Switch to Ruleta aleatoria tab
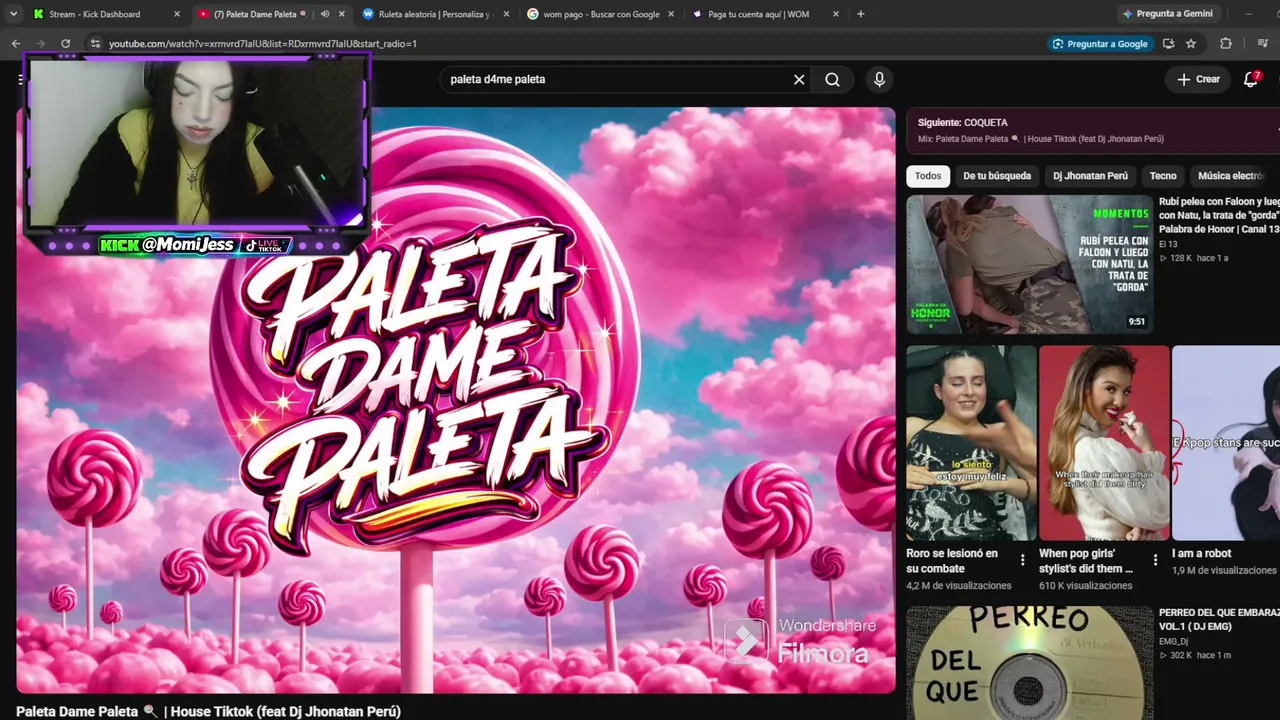This screenshot has width=1280, height=720. [x=434, y=14]
